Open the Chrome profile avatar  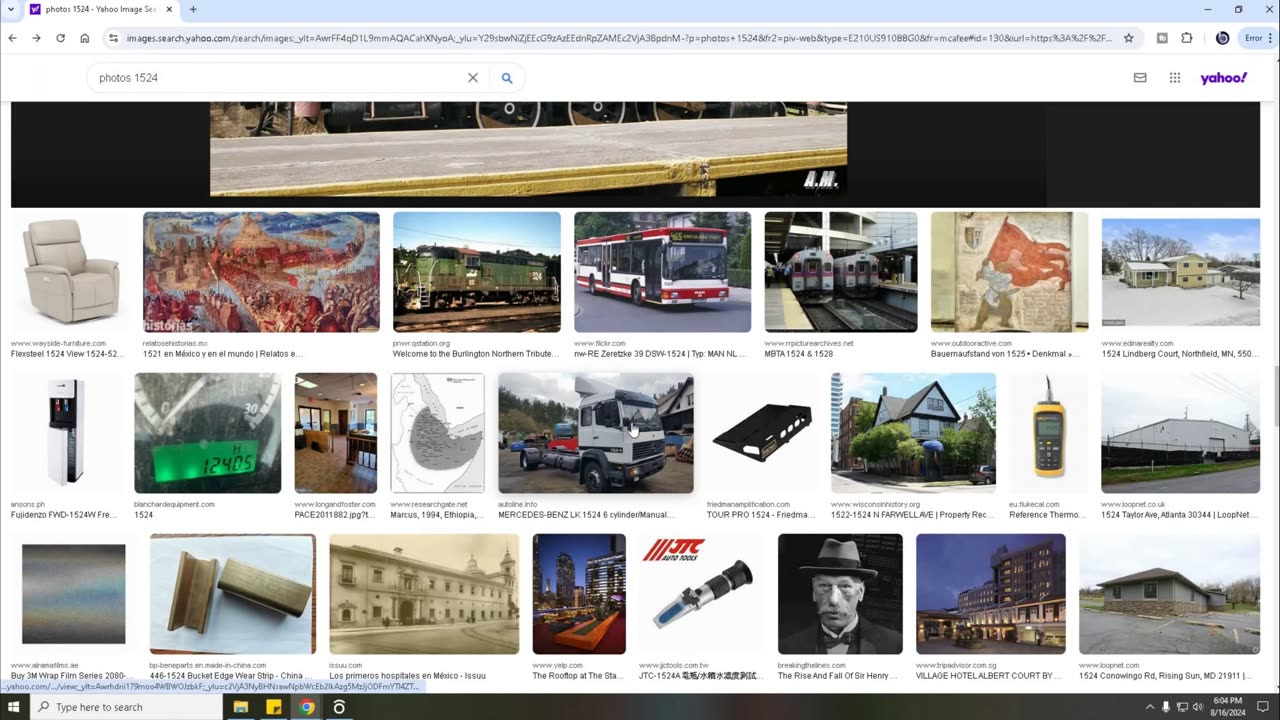coord(1222,38)
